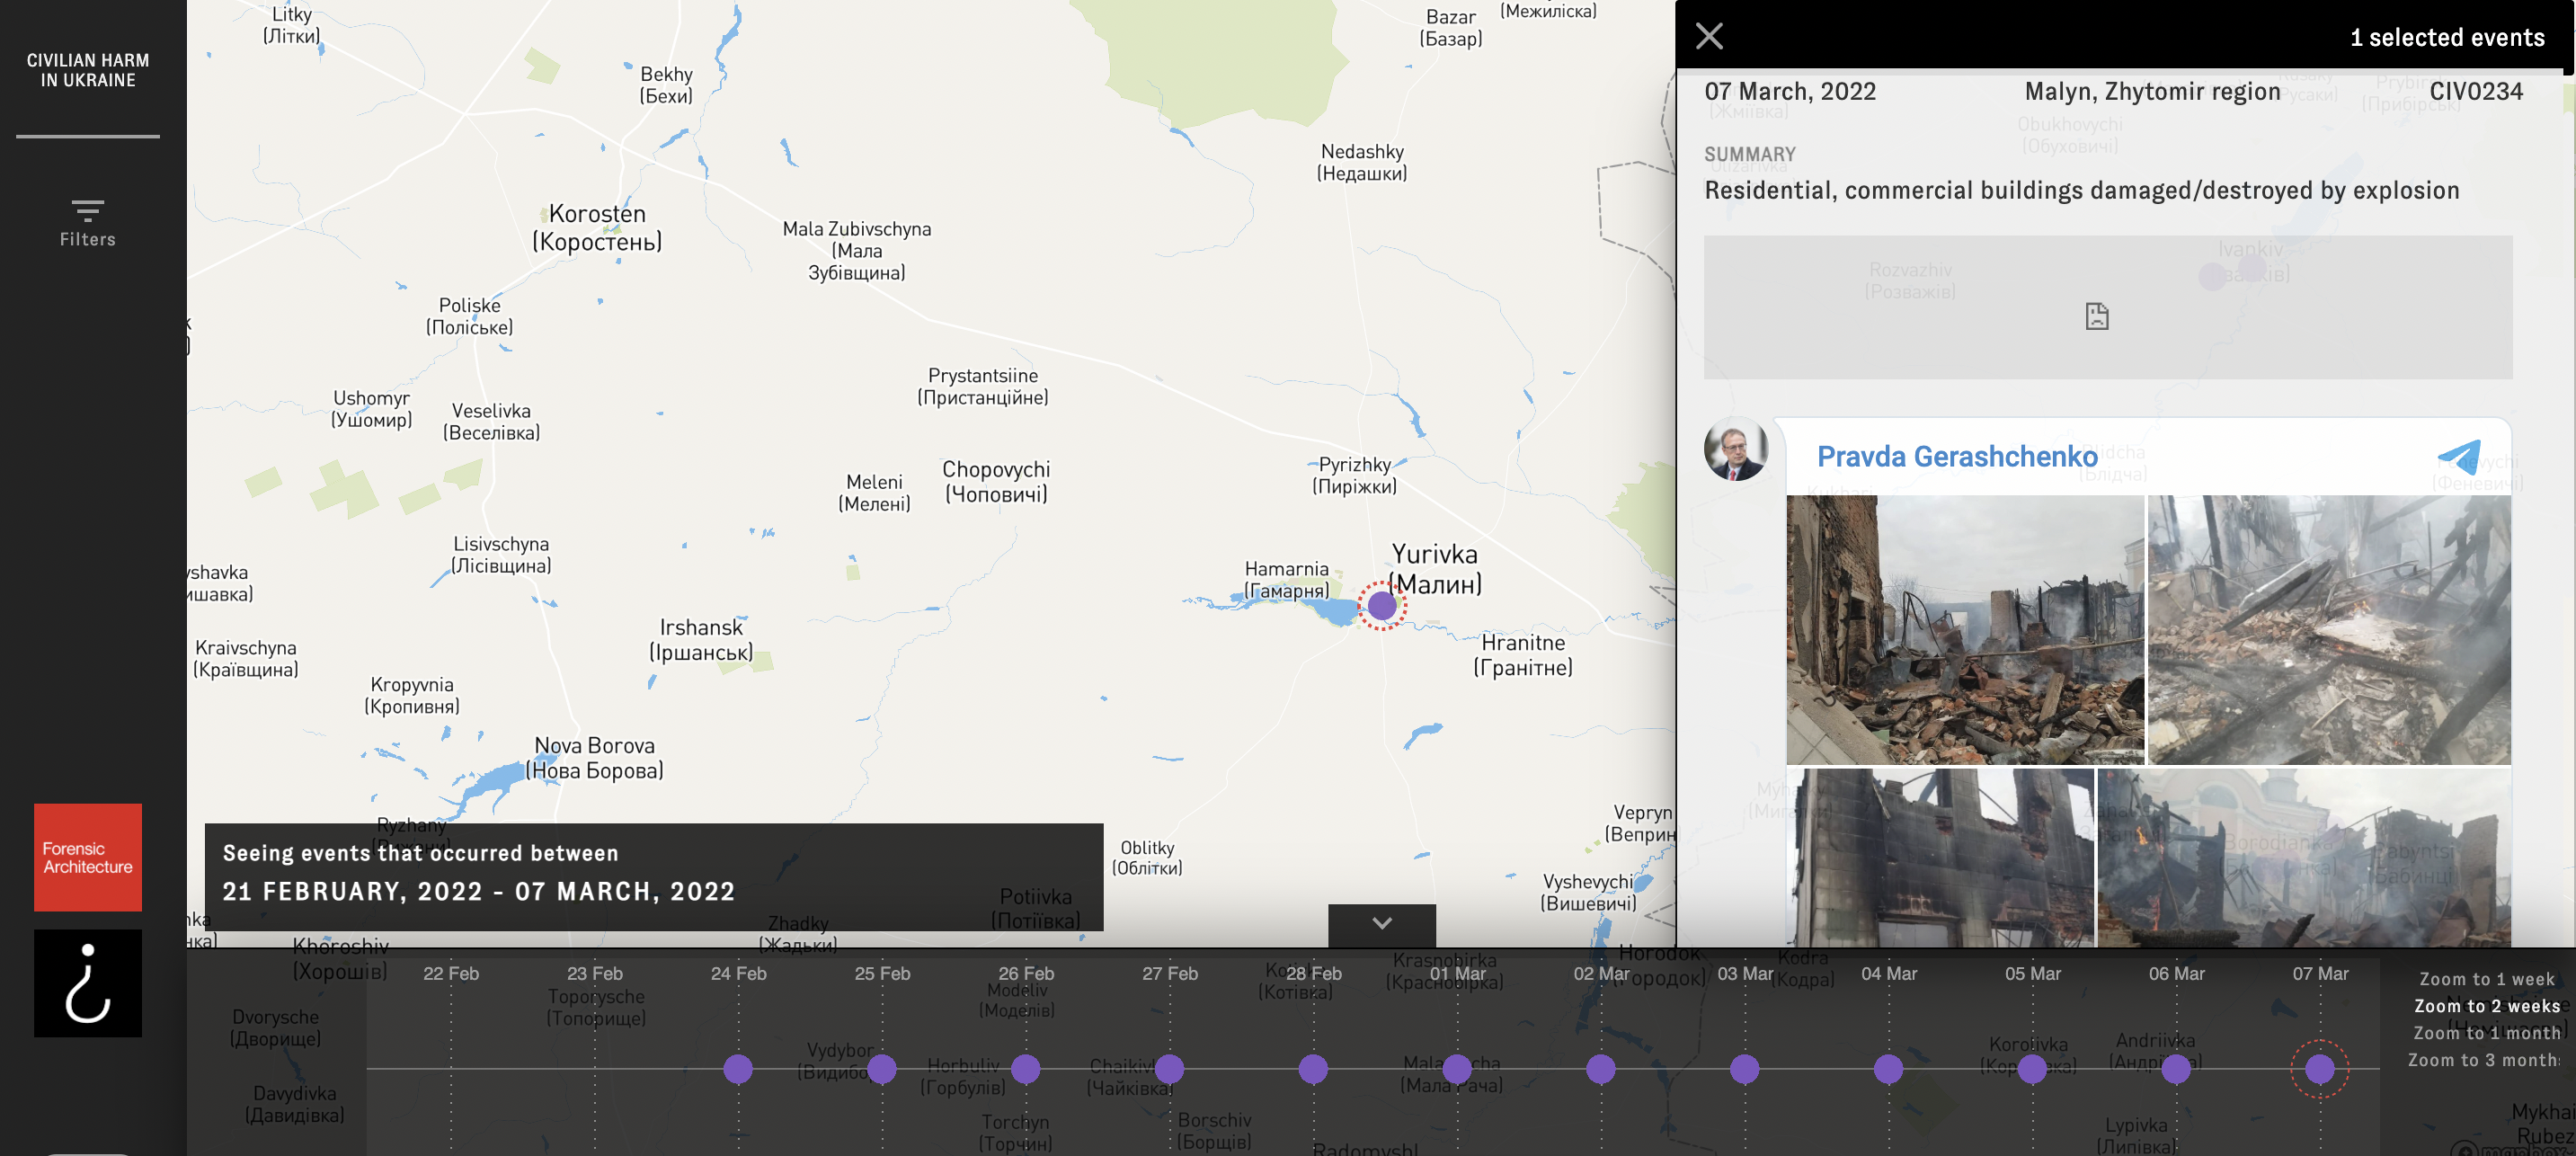Screen dimensions: 2576x1156
Task: Click the event summary description text
Action: click(x=2081, y=190)
